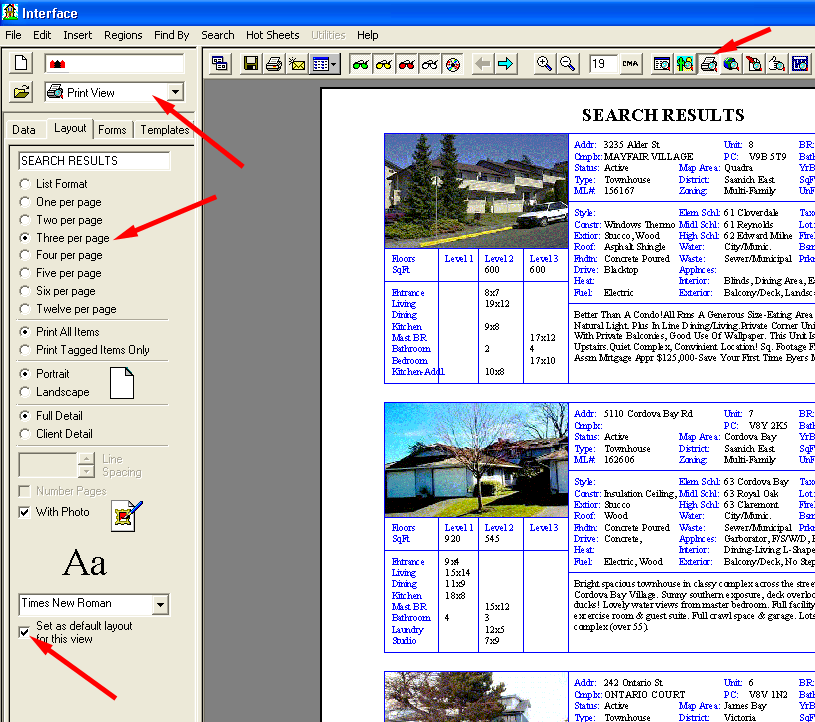Switch to the Templates tab
The height and width of the screenshot is (722, 815).
165,129
